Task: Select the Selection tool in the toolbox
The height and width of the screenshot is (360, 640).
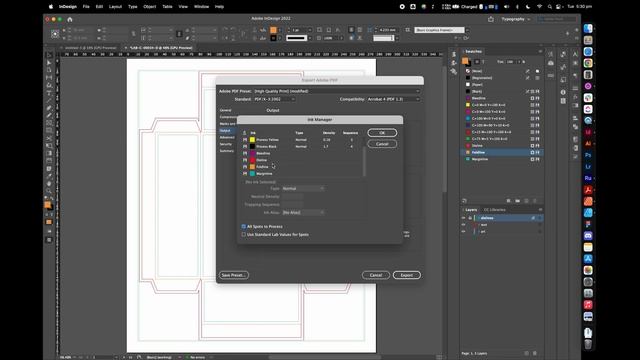Action: 49,55
